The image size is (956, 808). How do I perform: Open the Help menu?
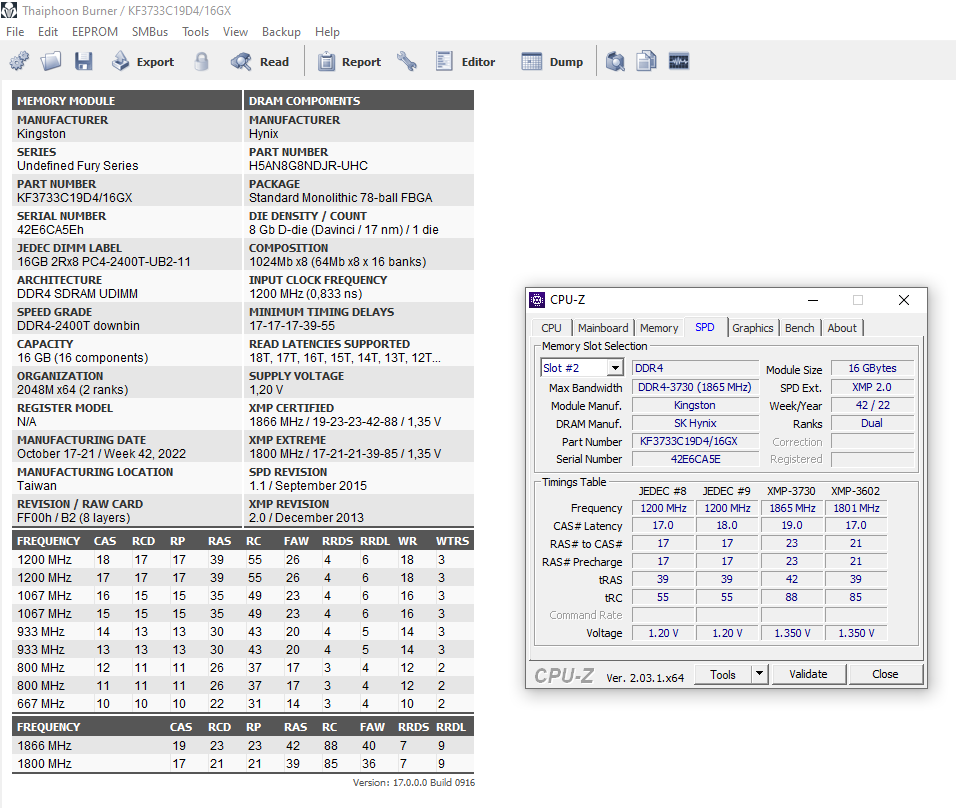[327, 32]
